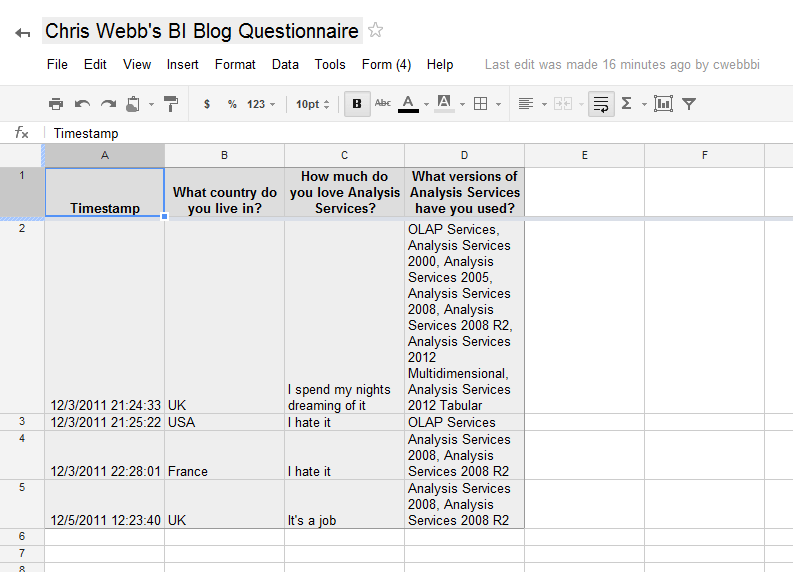Open the Form (4) menu
Image resolution: width=793 pixels, height=572 pixels.
click(386, 65)
